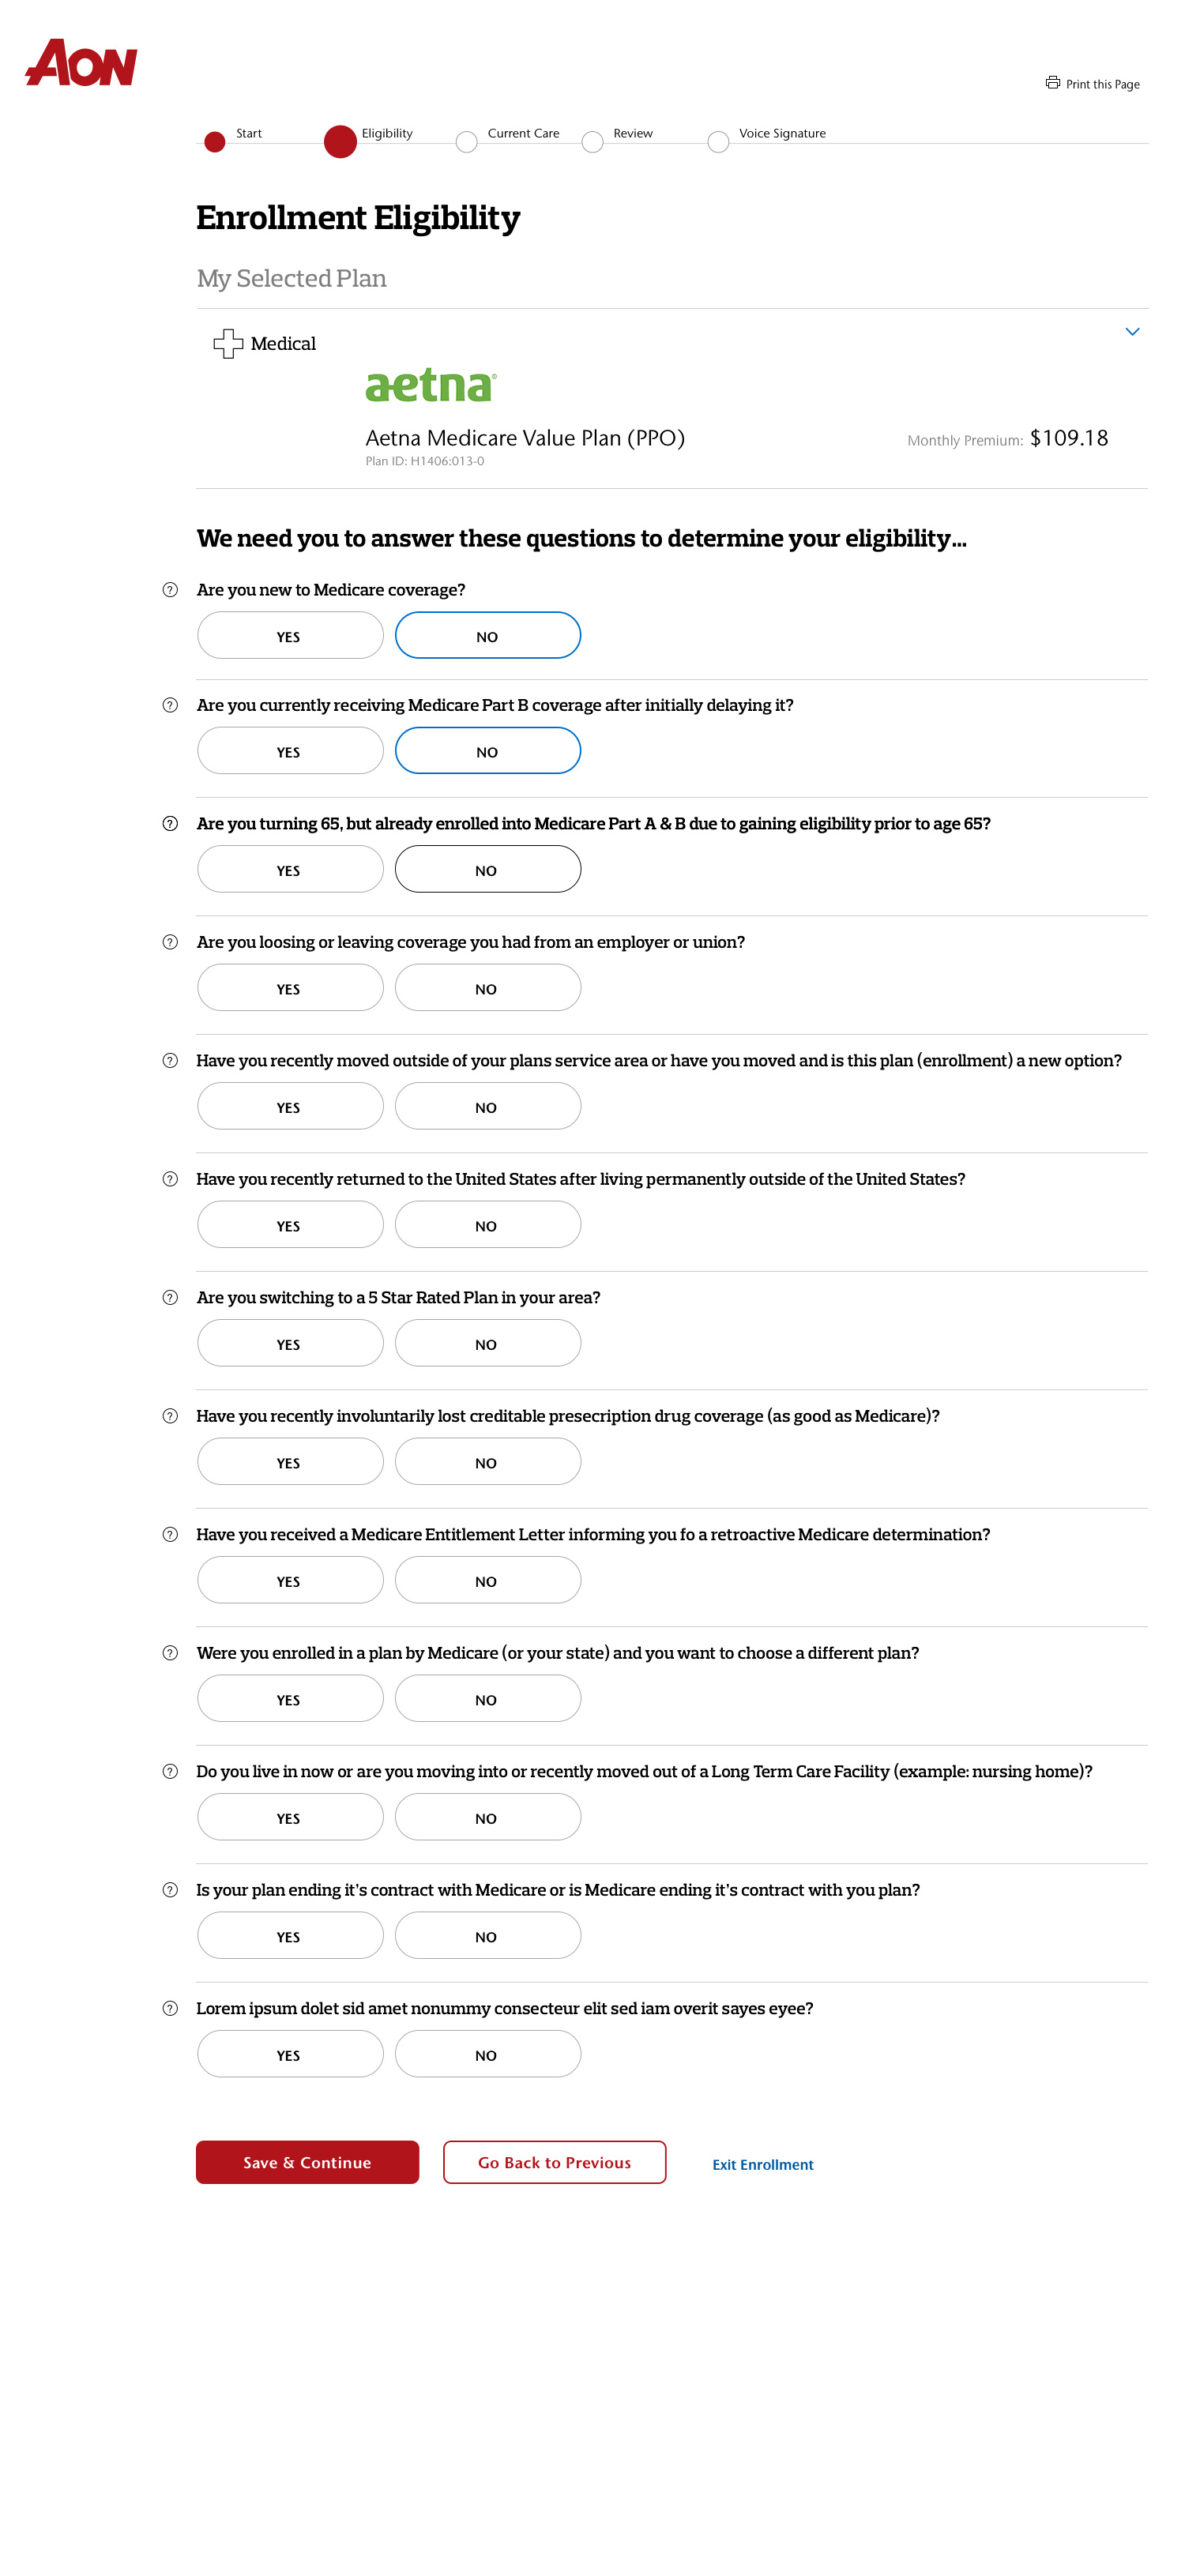Click the Aon logo
This screenshot has width=1185, height=2560.
pos(81,63)
